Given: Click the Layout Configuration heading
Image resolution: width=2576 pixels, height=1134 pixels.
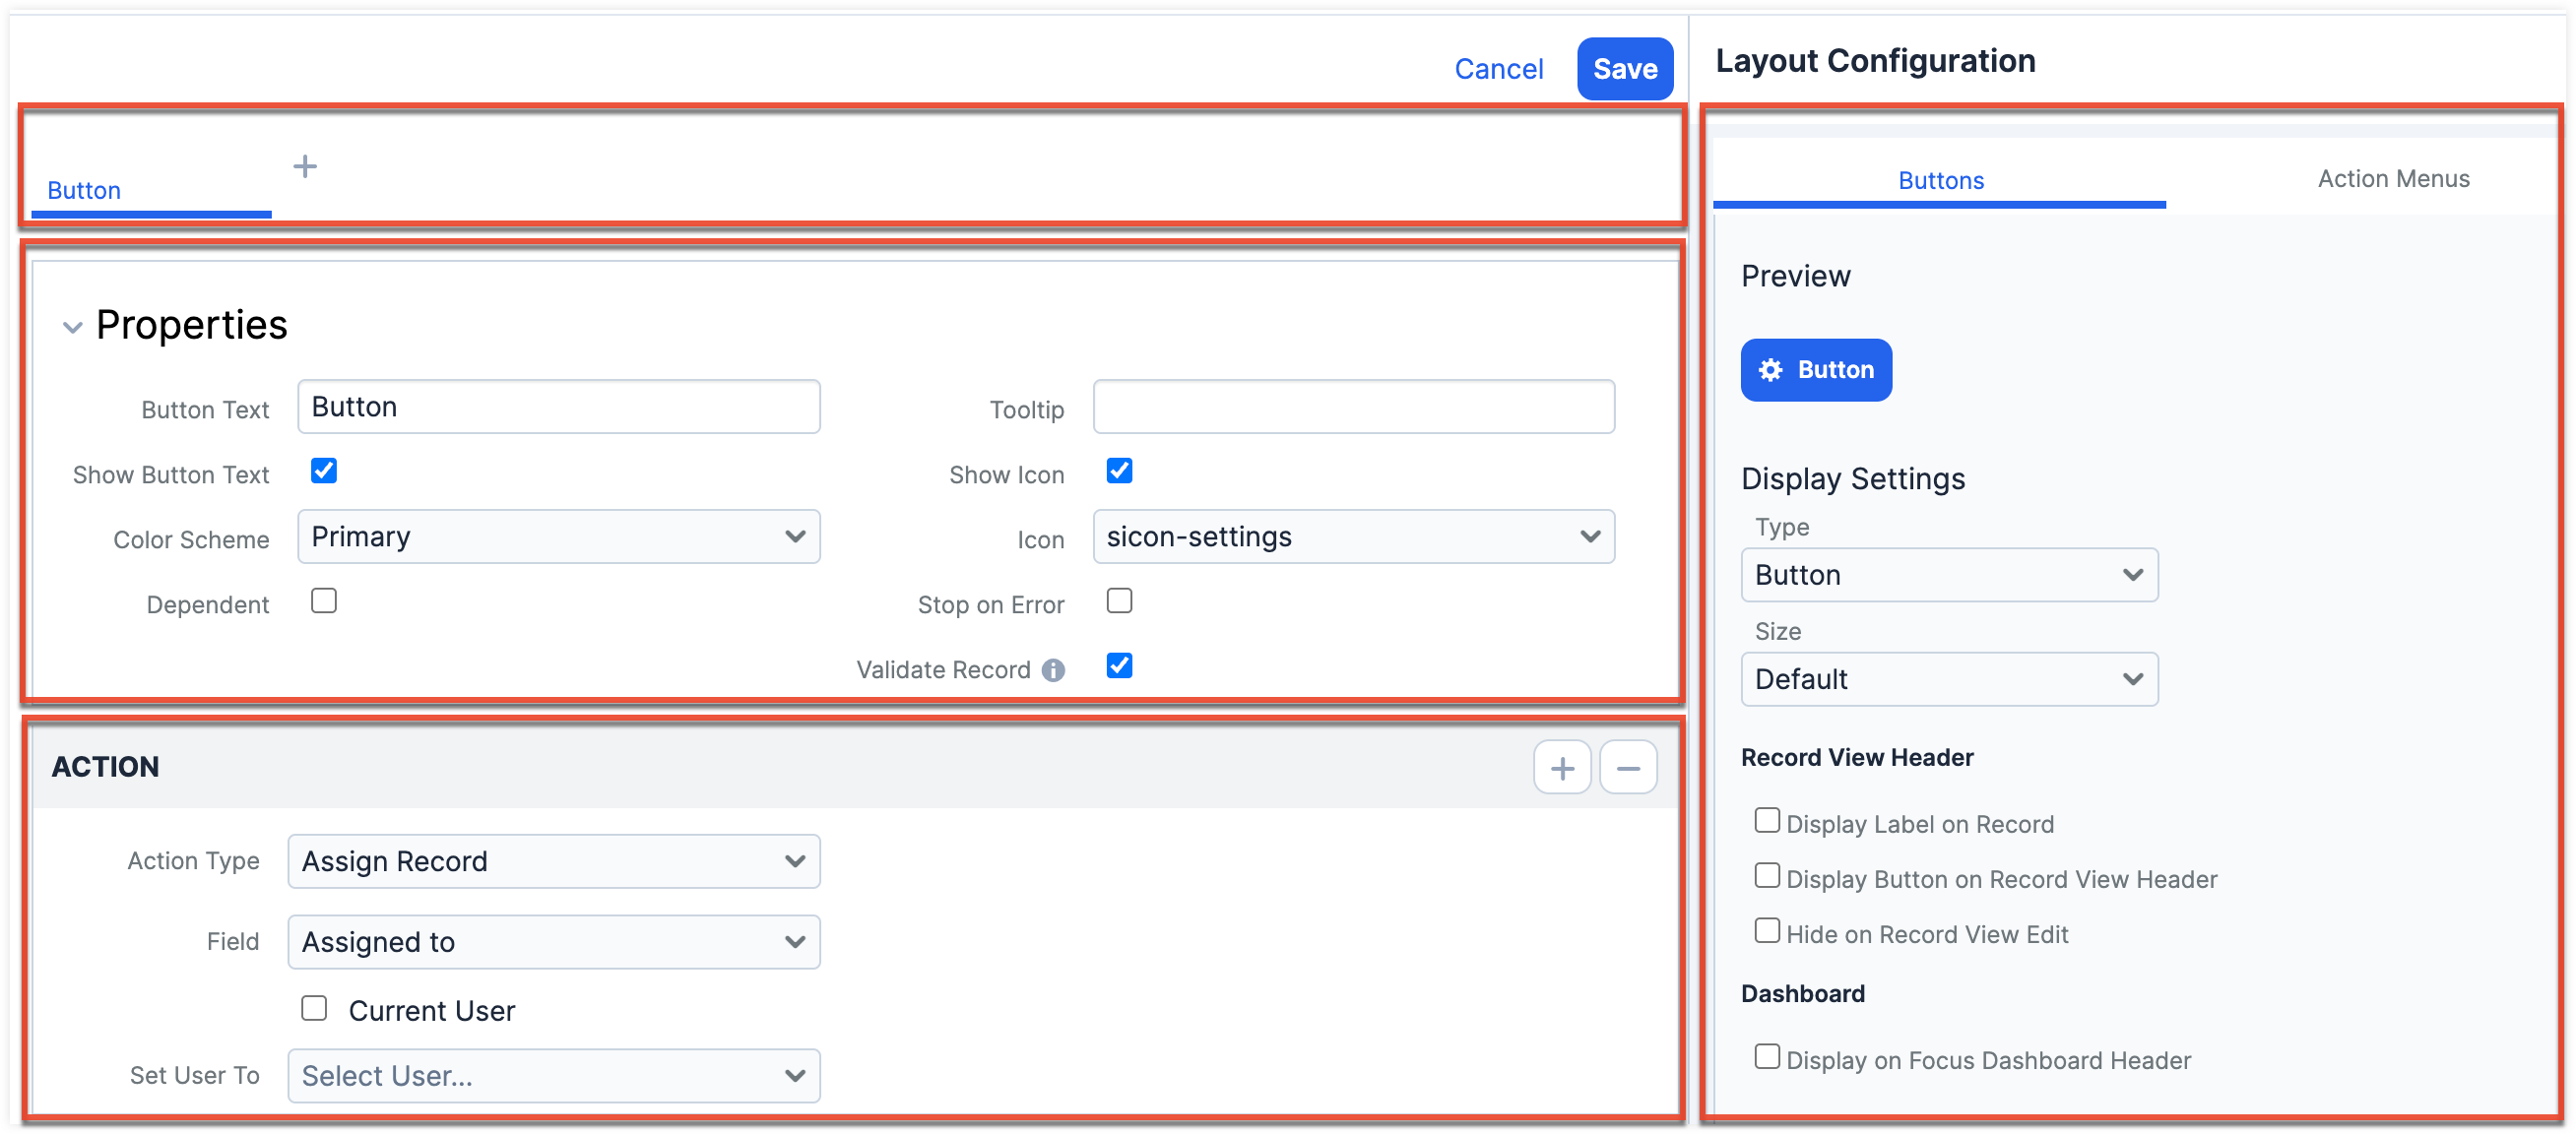Looking at the screenshot, I should [1875, 61].
